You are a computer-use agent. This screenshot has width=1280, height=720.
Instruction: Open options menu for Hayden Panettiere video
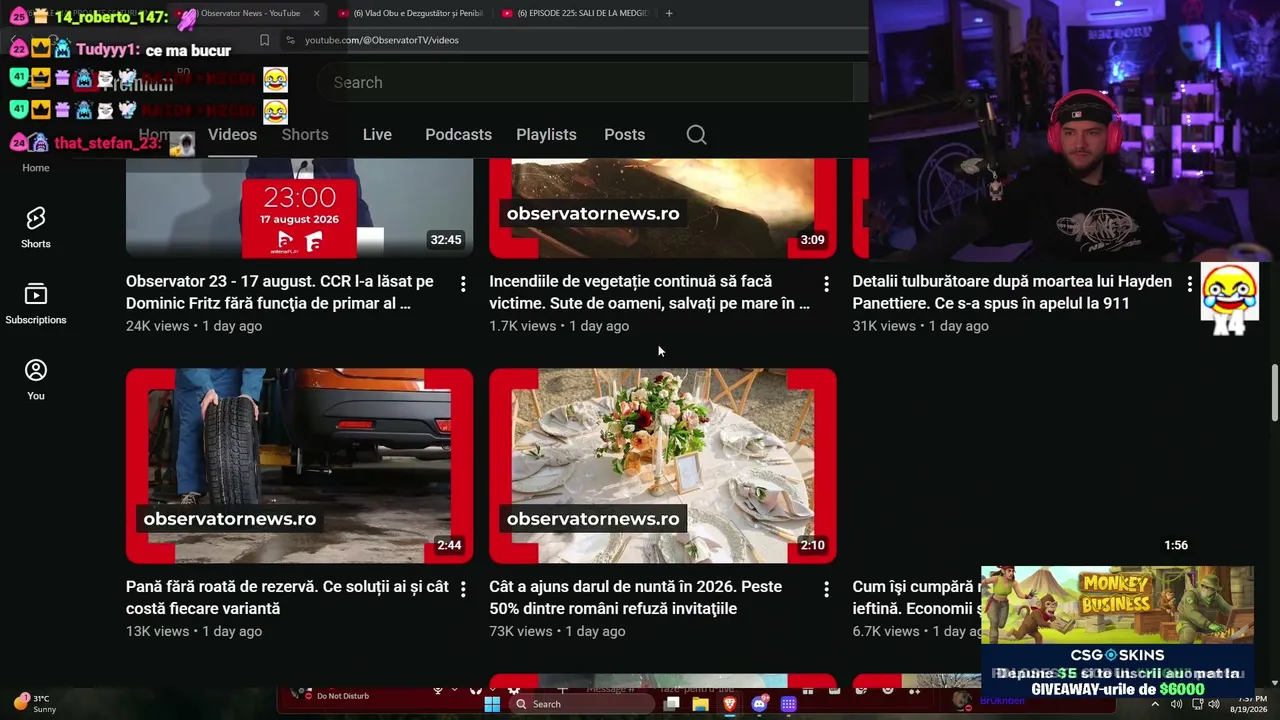tap(1189, 284)
